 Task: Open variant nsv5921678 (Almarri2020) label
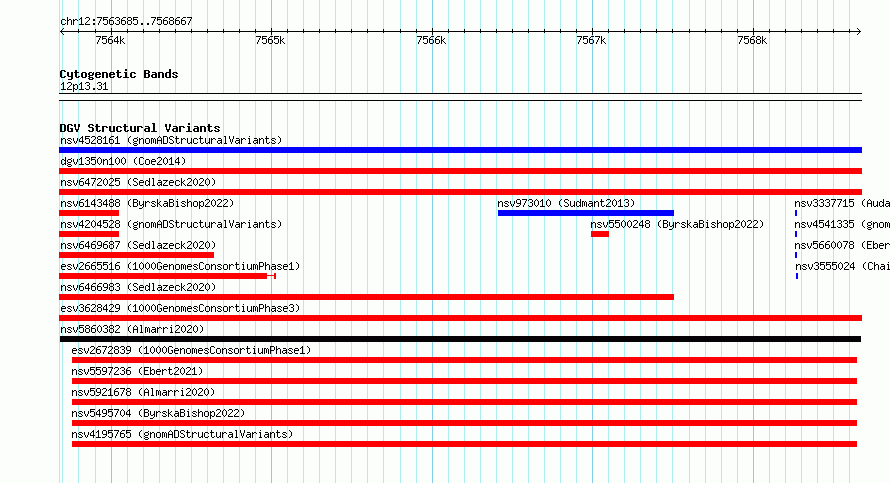[x=143, y=392]
